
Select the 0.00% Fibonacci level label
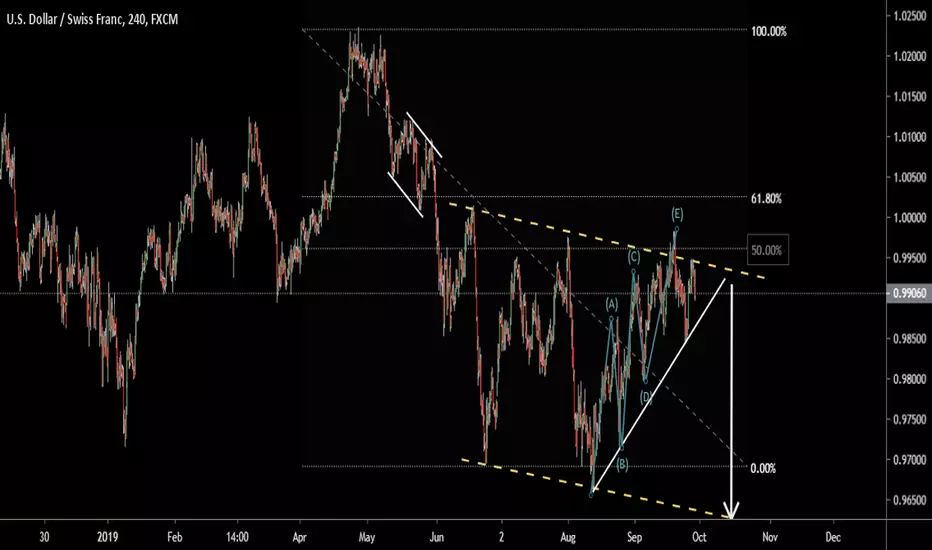point(763,469)
